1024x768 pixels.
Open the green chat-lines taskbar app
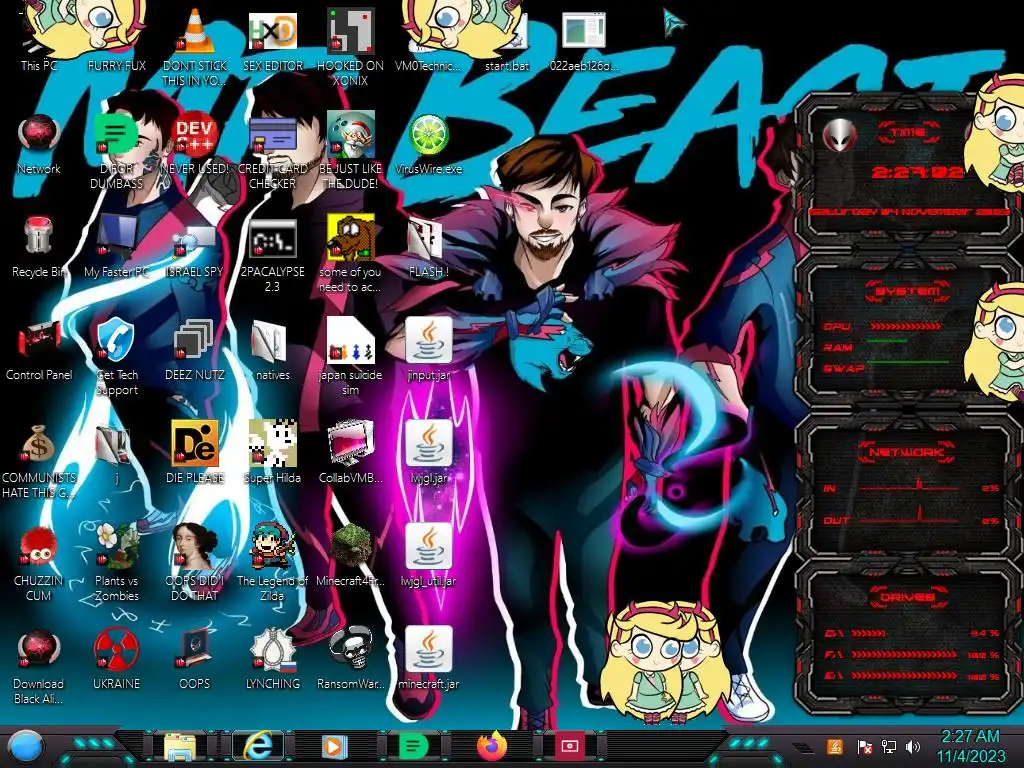(413, 746)
